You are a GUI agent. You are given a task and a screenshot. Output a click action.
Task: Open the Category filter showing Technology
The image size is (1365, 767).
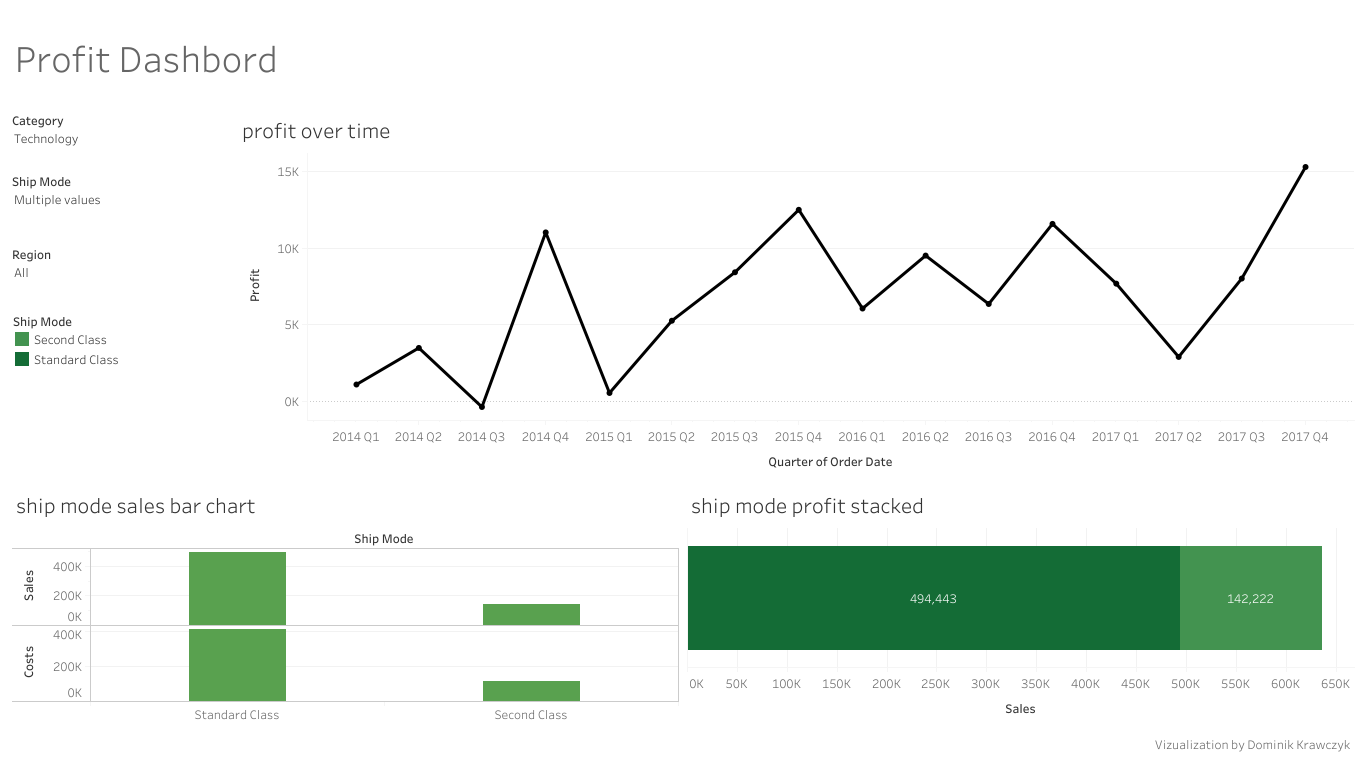tap(46, 139)
